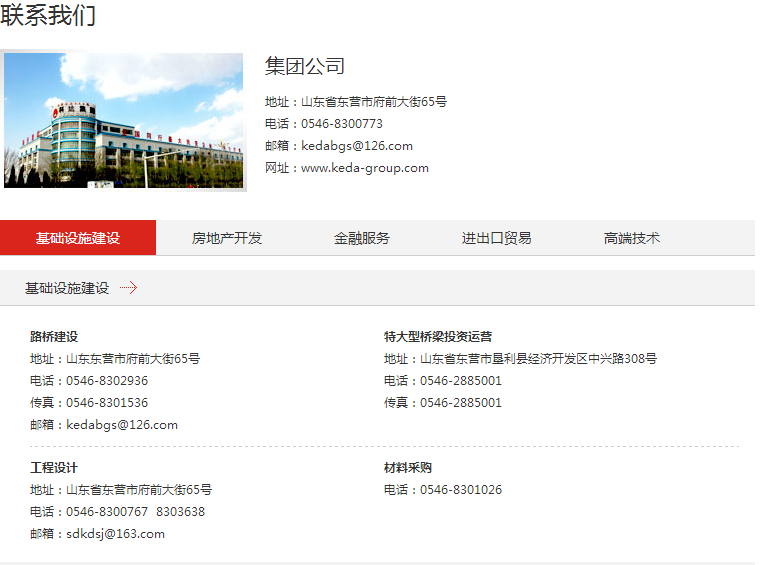This screenshot has height=565, width=761.
Task: Click the 工程设计 section title
Action: coord(54,468)
